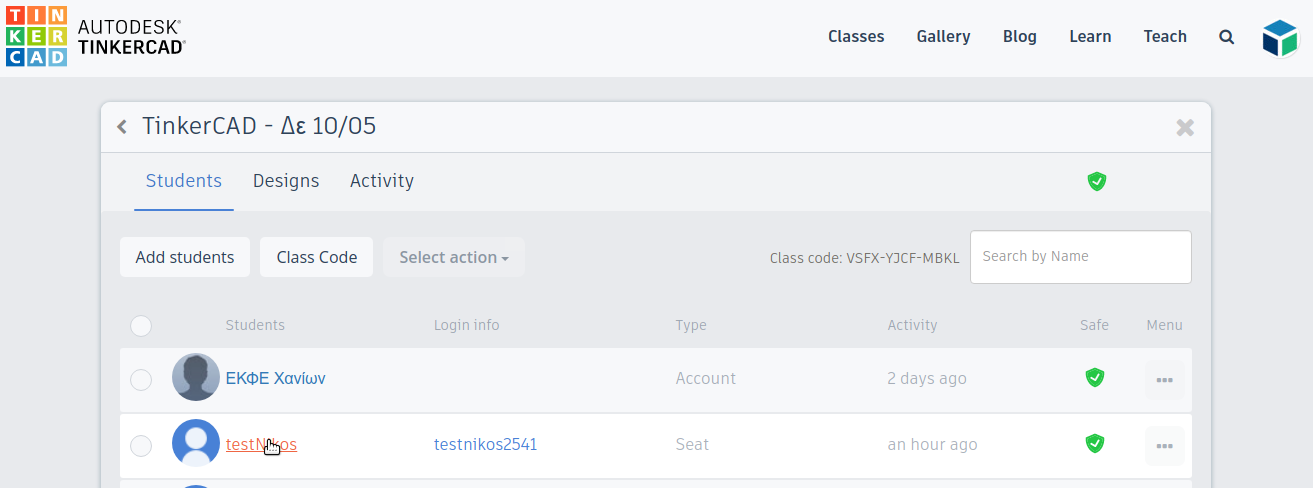The image size is (1313, 488).
Task: Open the Gallery navigation link
Action: pos(943,37)
